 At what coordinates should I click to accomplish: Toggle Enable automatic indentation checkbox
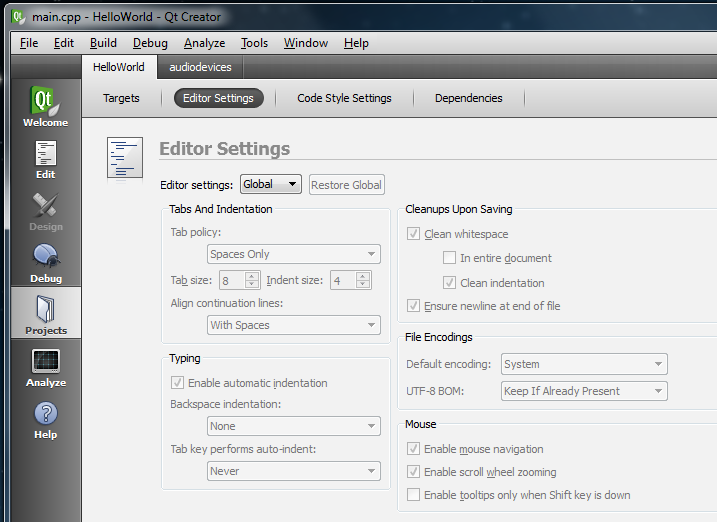click(x=177, y=383)
